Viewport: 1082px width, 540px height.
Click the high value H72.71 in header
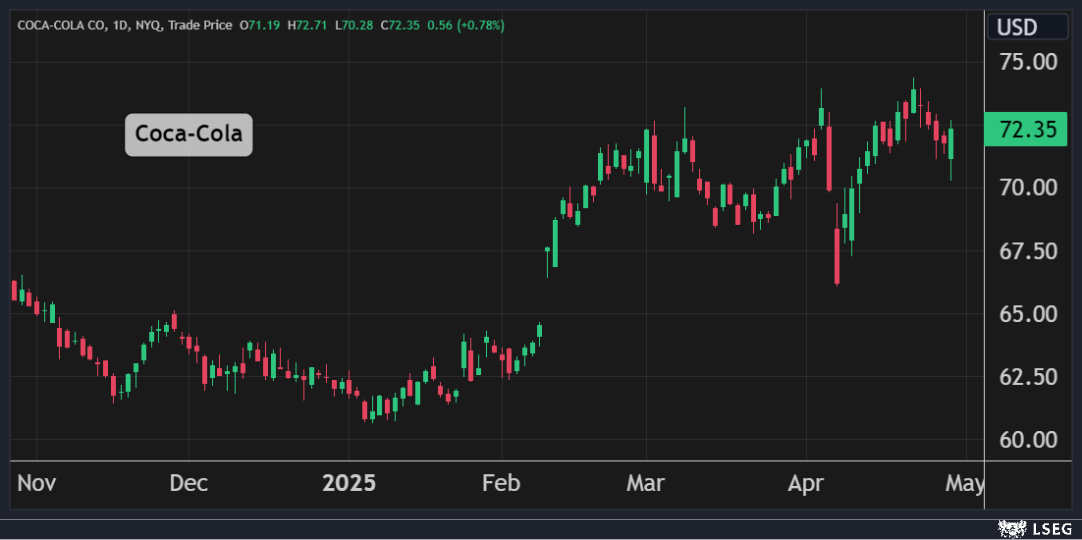[x=306, y=24]
